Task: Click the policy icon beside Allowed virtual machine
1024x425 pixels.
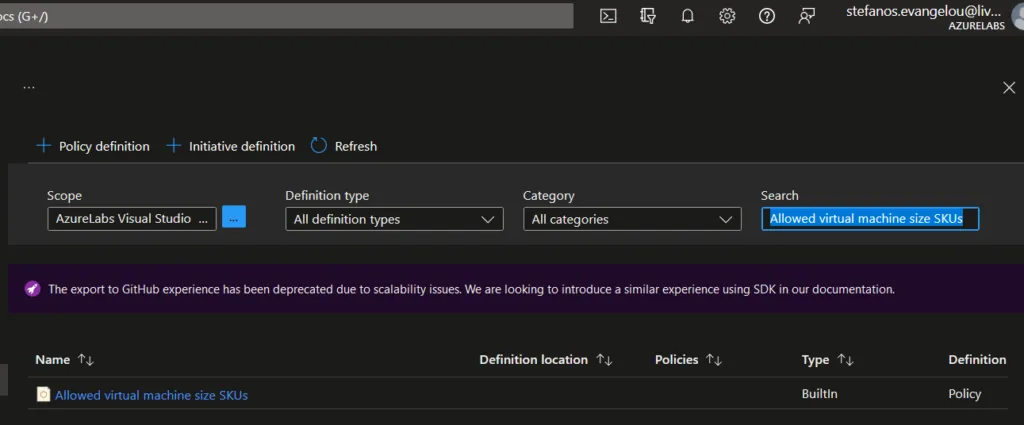Action: (x=43, y=394)
